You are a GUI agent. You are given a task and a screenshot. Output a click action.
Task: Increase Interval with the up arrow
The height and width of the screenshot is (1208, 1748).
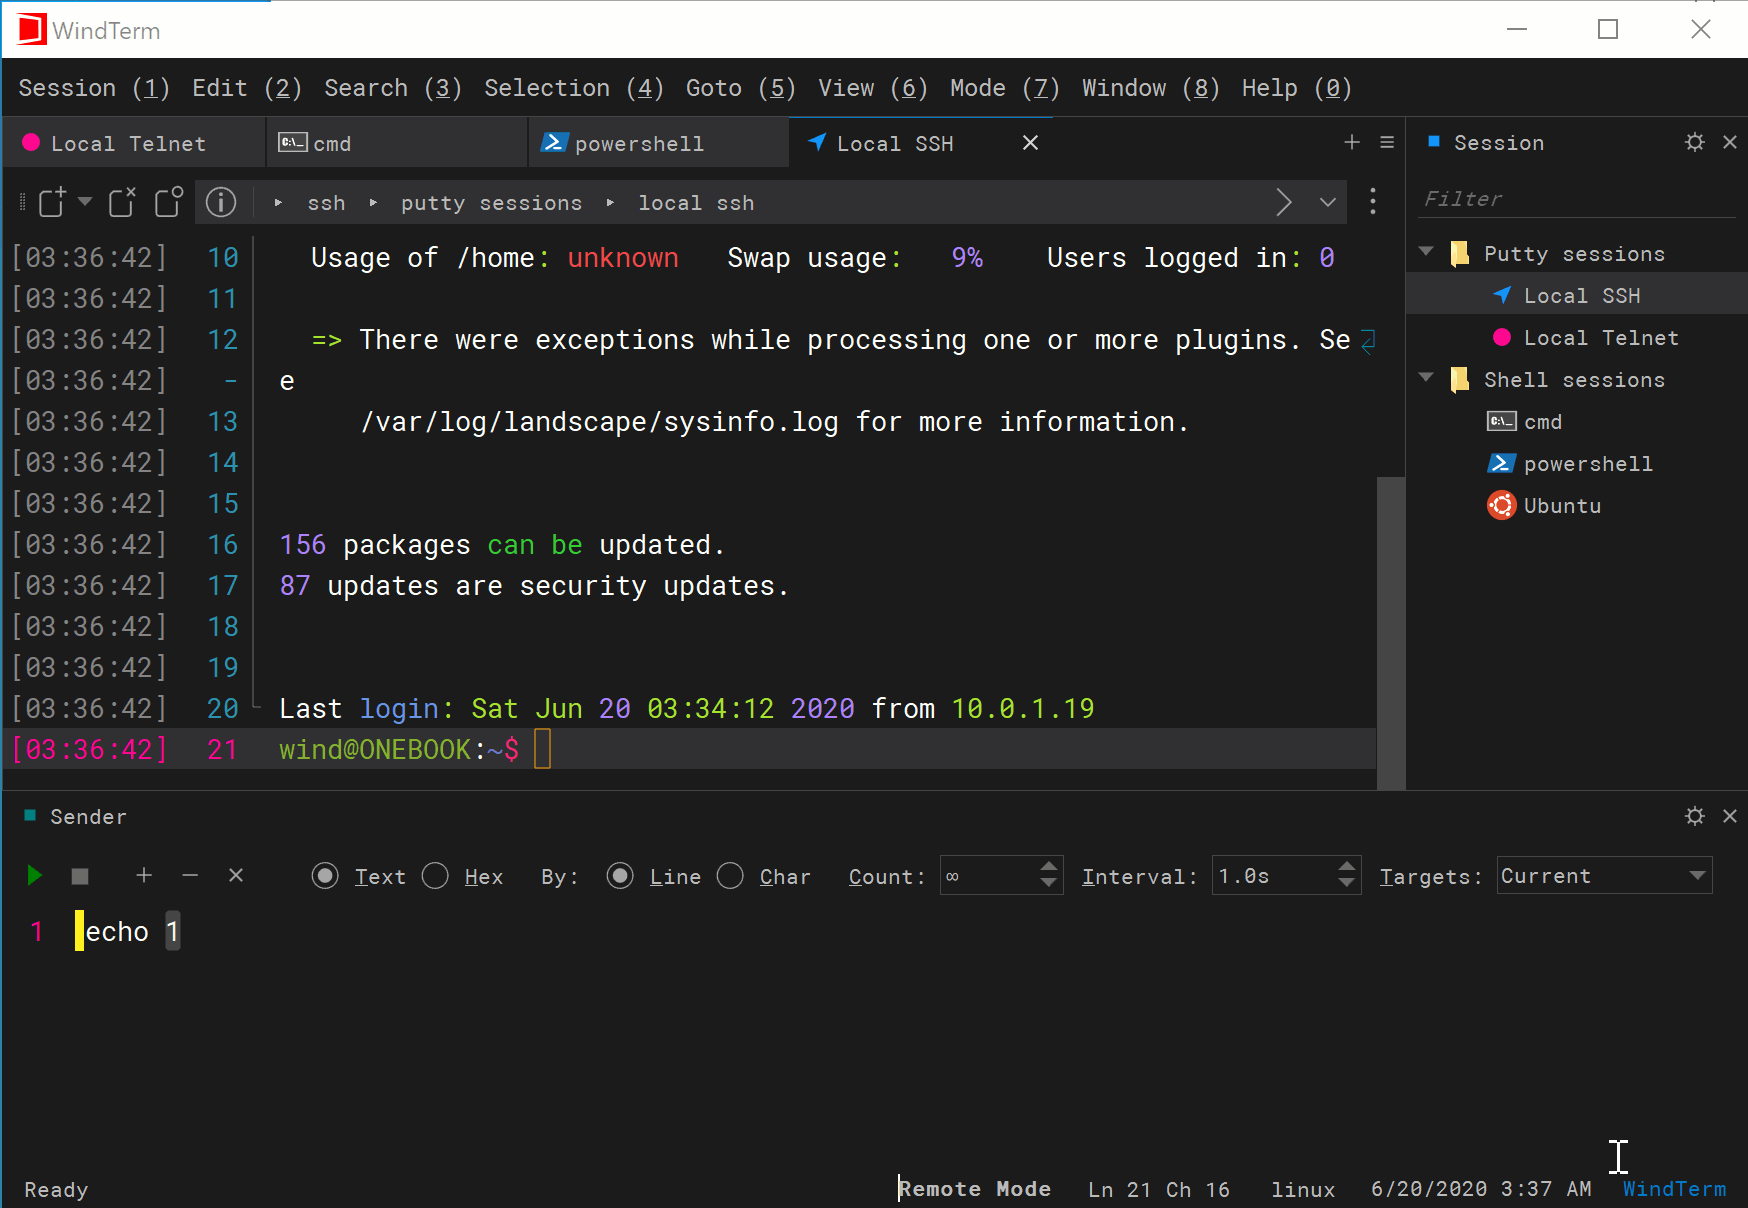point(1347,866)
